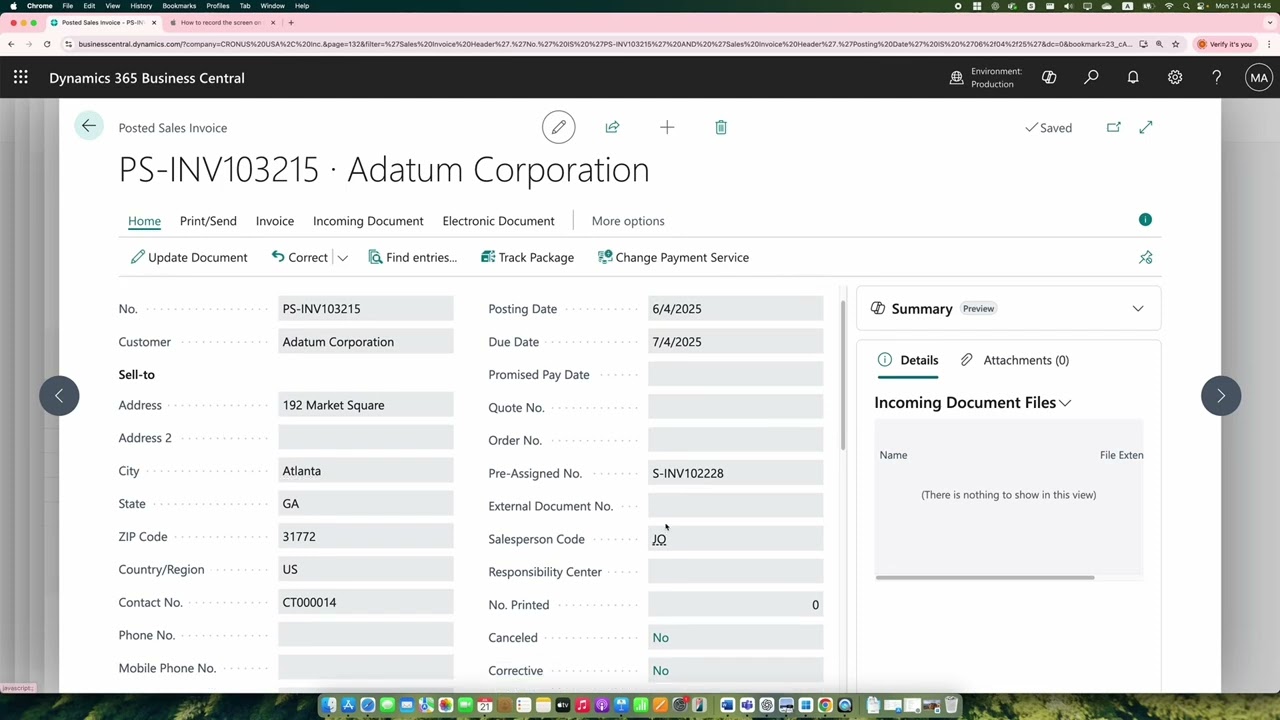Click the vertical scrollbar of the form
This screenshot has width=1280, height=720.
click(x=843, y=375)
